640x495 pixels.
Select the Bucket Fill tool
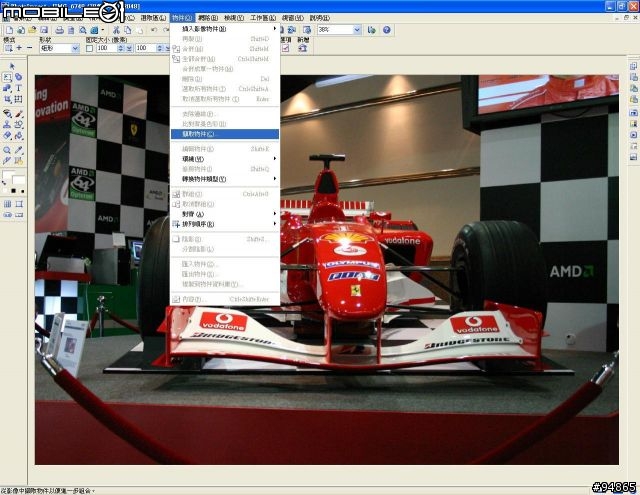tap(19, 135)
